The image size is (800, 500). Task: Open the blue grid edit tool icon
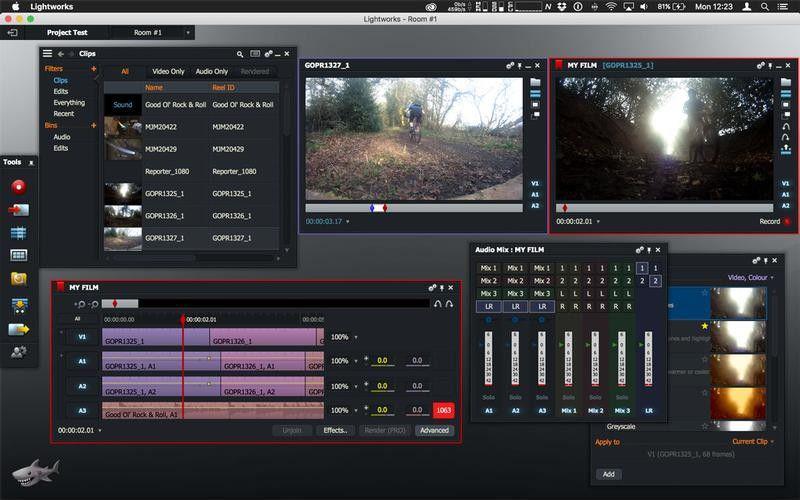18,233
